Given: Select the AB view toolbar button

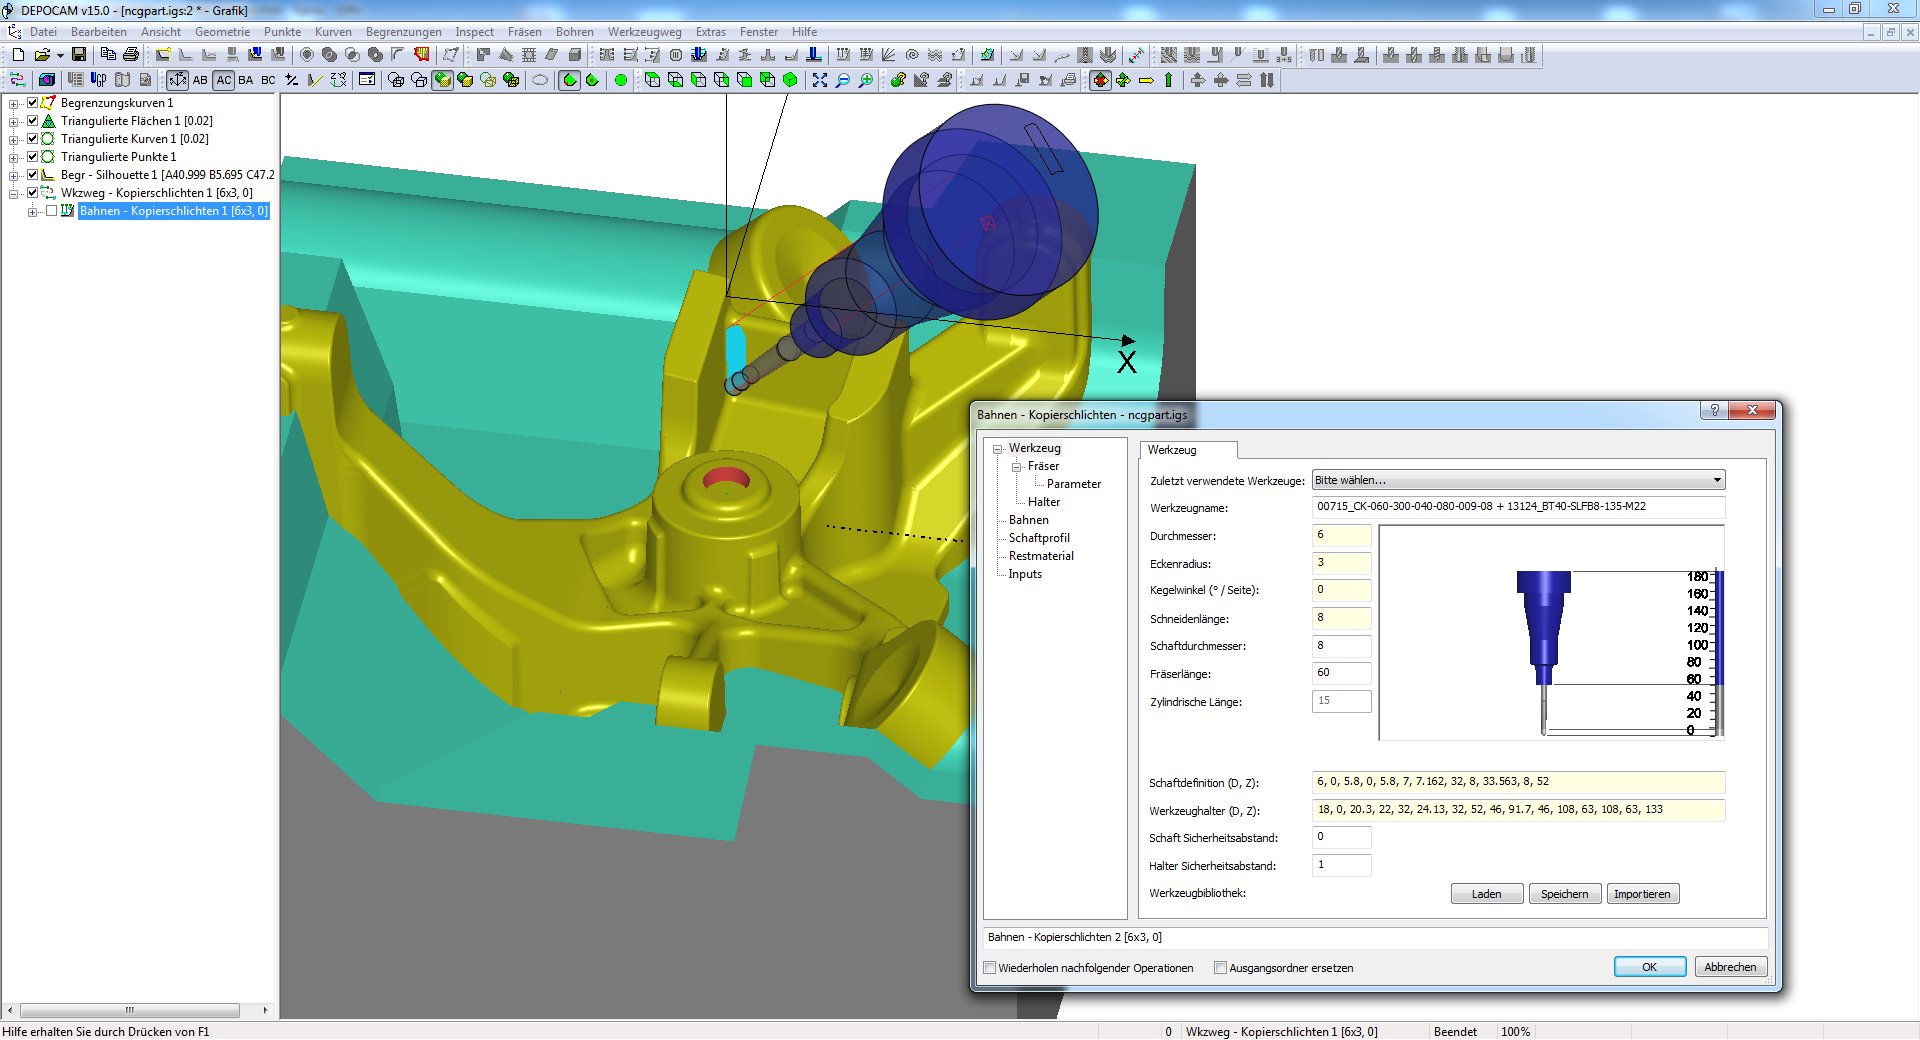Looking at the screenshot, I should (200, 80).
